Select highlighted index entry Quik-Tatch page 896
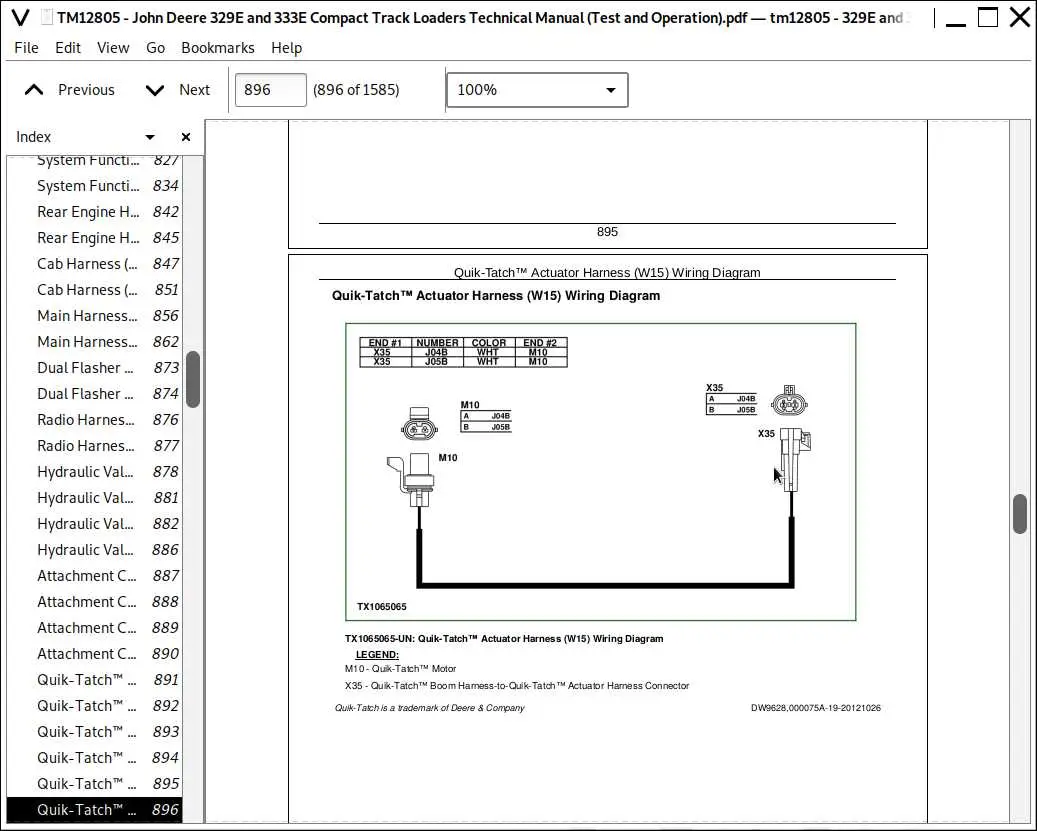 tap(94, 810)
